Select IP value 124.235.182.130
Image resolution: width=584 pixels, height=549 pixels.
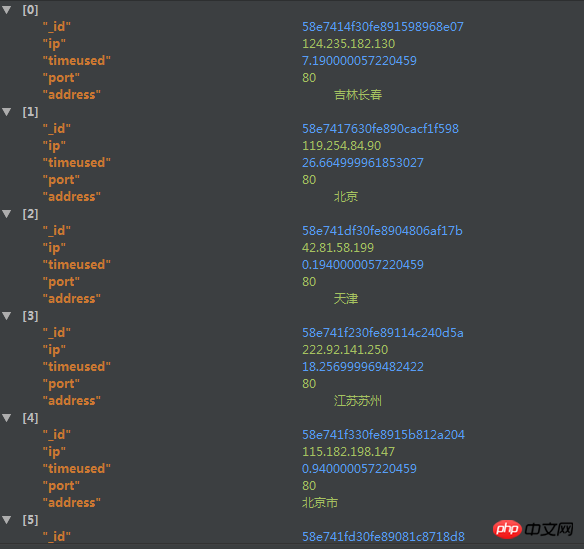[348, 44]
